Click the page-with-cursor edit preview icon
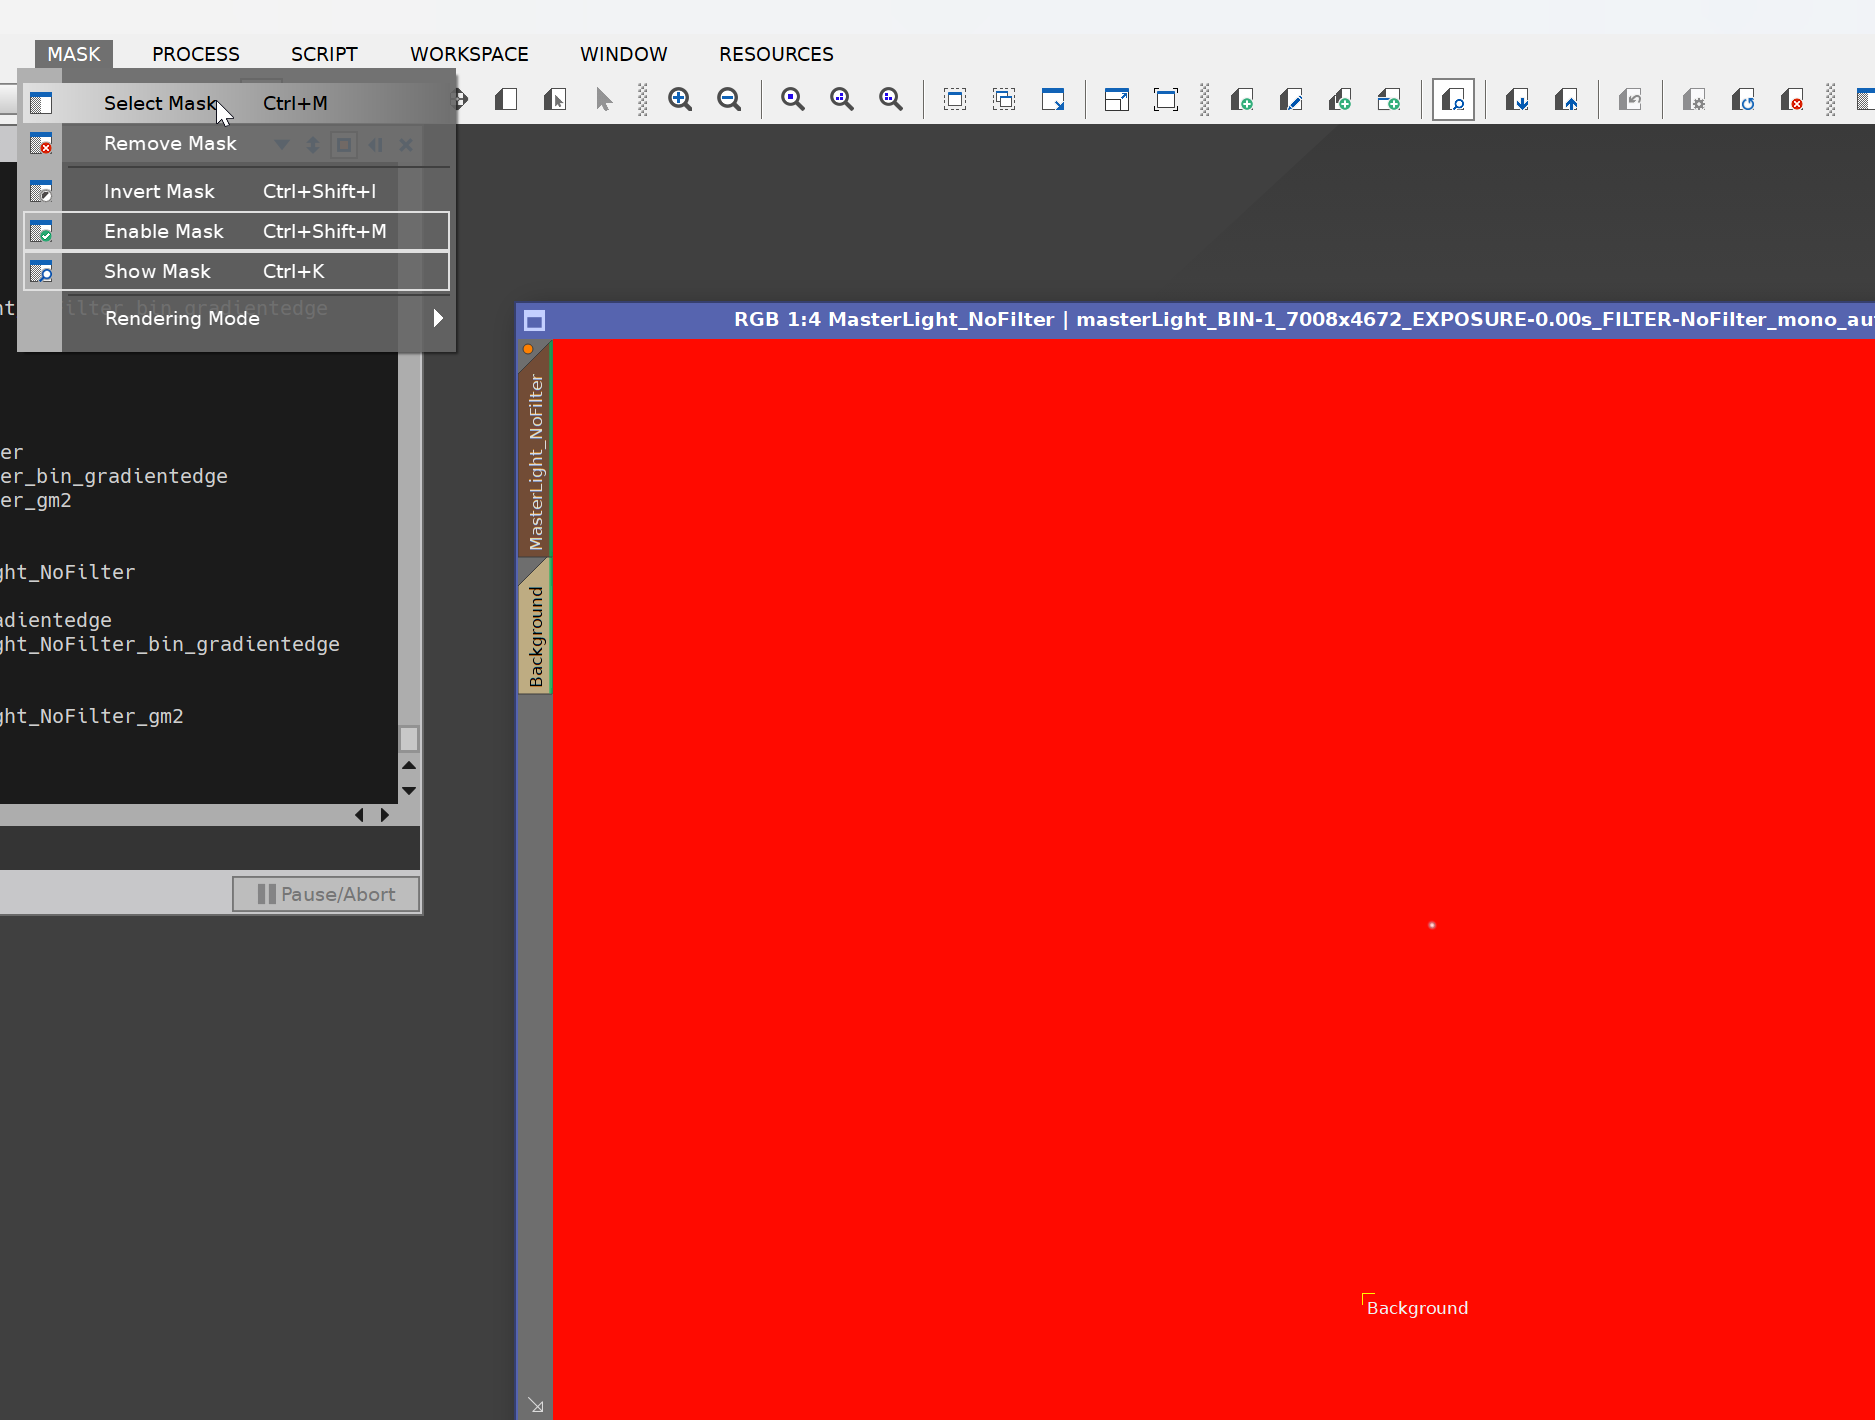The height and width of the screenshot is (1420, 1875). click(555, 99)
